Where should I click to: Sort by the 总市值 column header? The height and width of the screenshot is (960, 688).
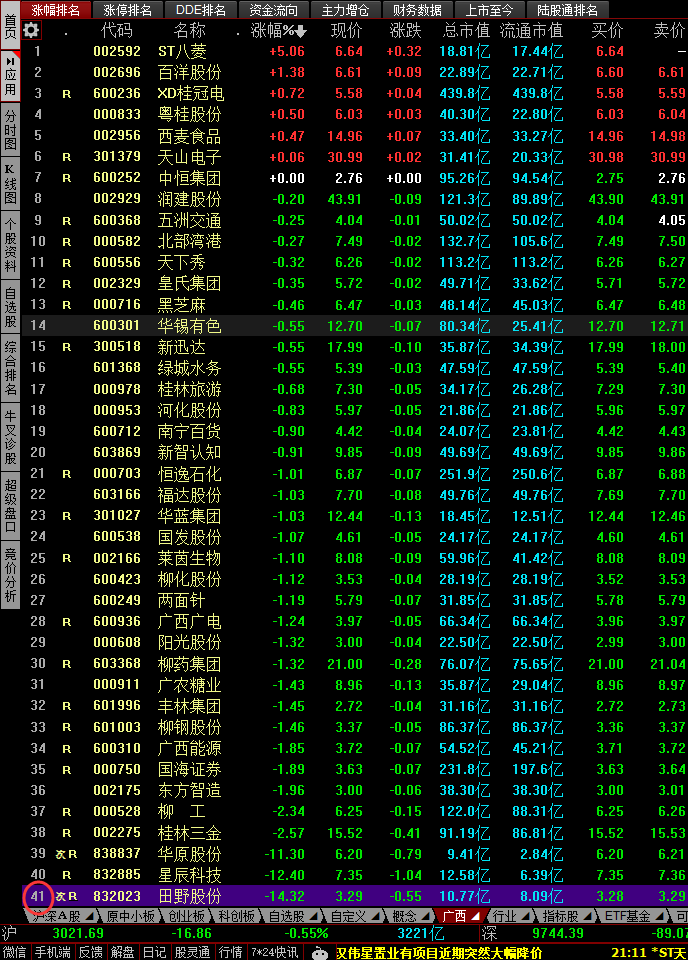coord(466,31)
